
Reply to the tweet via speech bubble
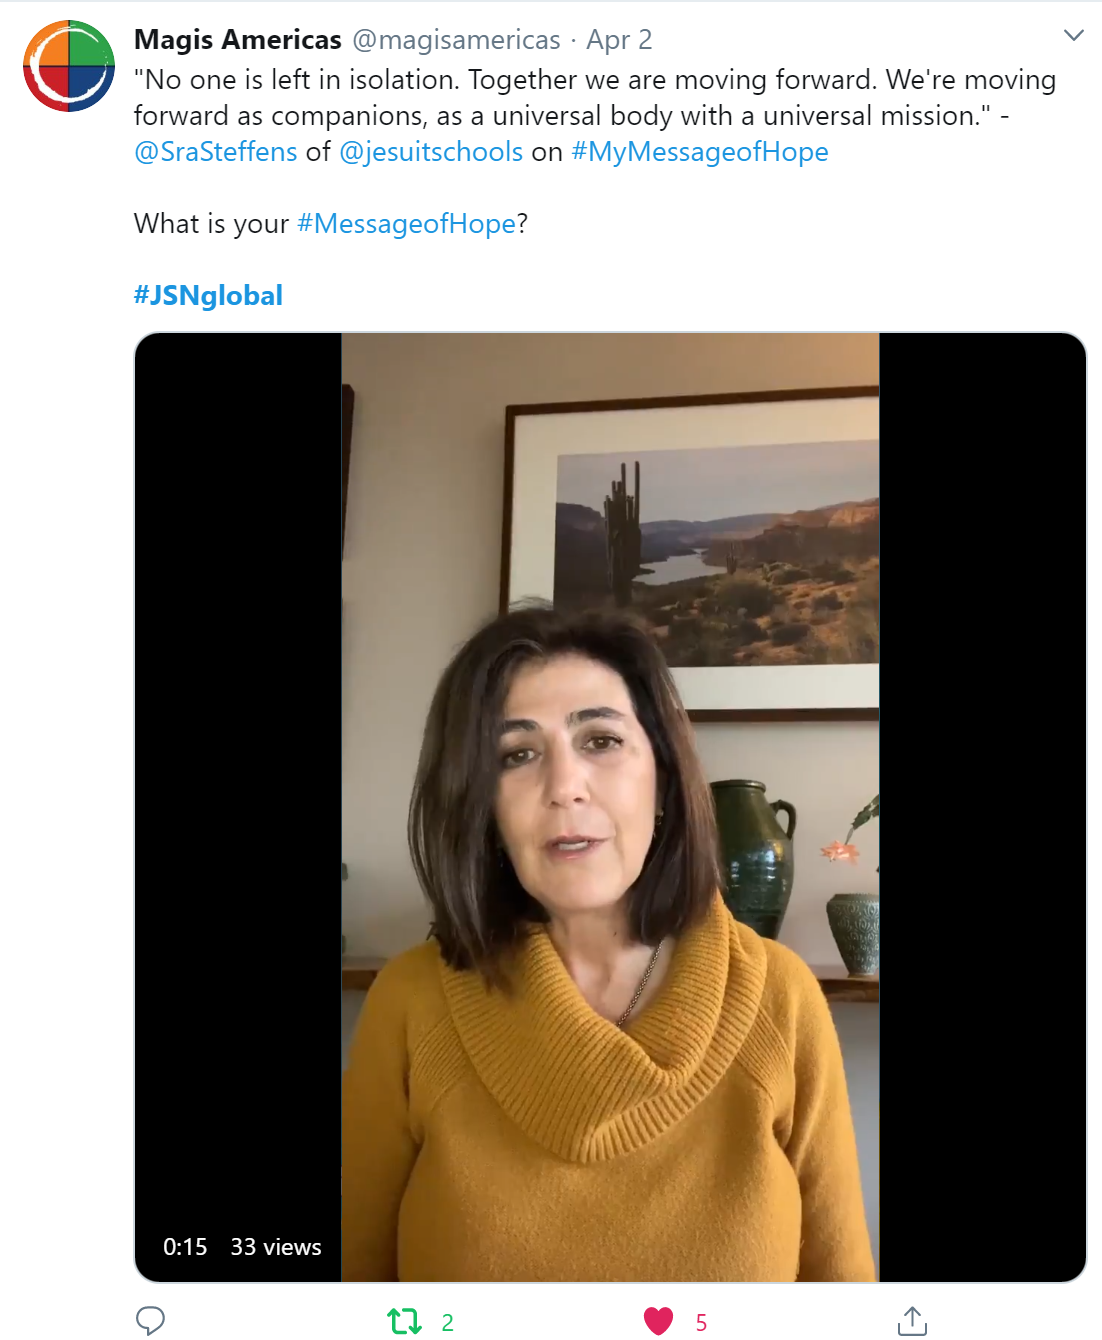click(150, 1321)
